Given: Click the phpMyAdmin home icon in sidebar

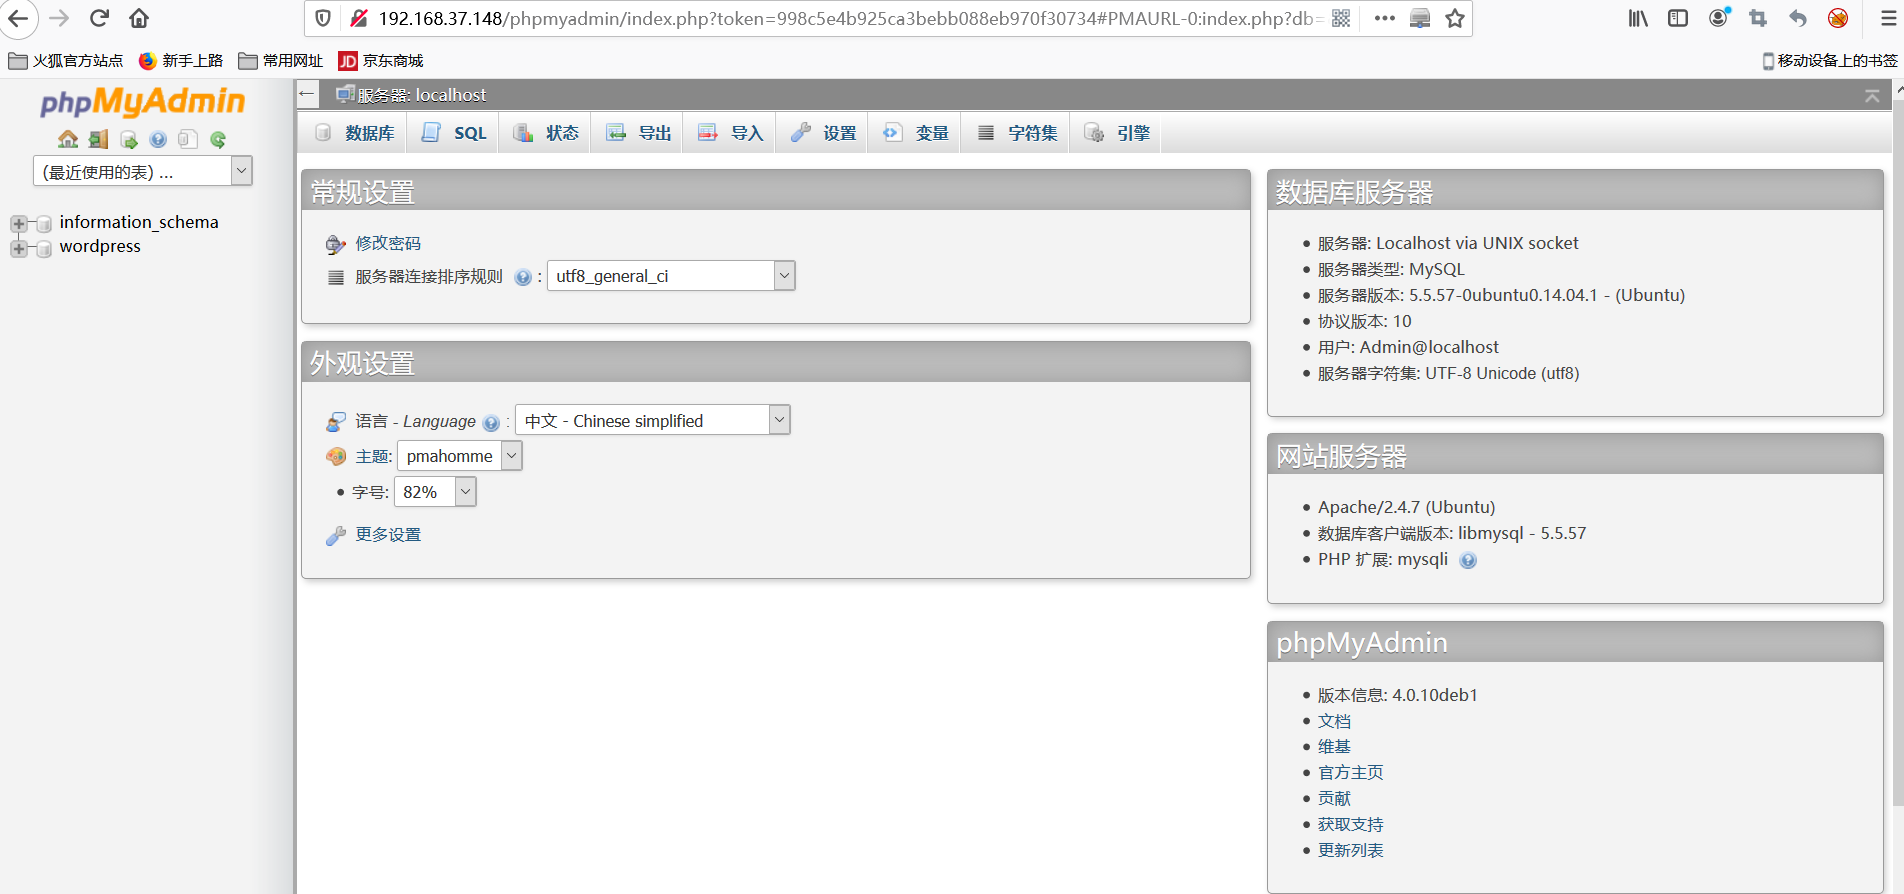Looking at the screenshot, I should 68,139.
